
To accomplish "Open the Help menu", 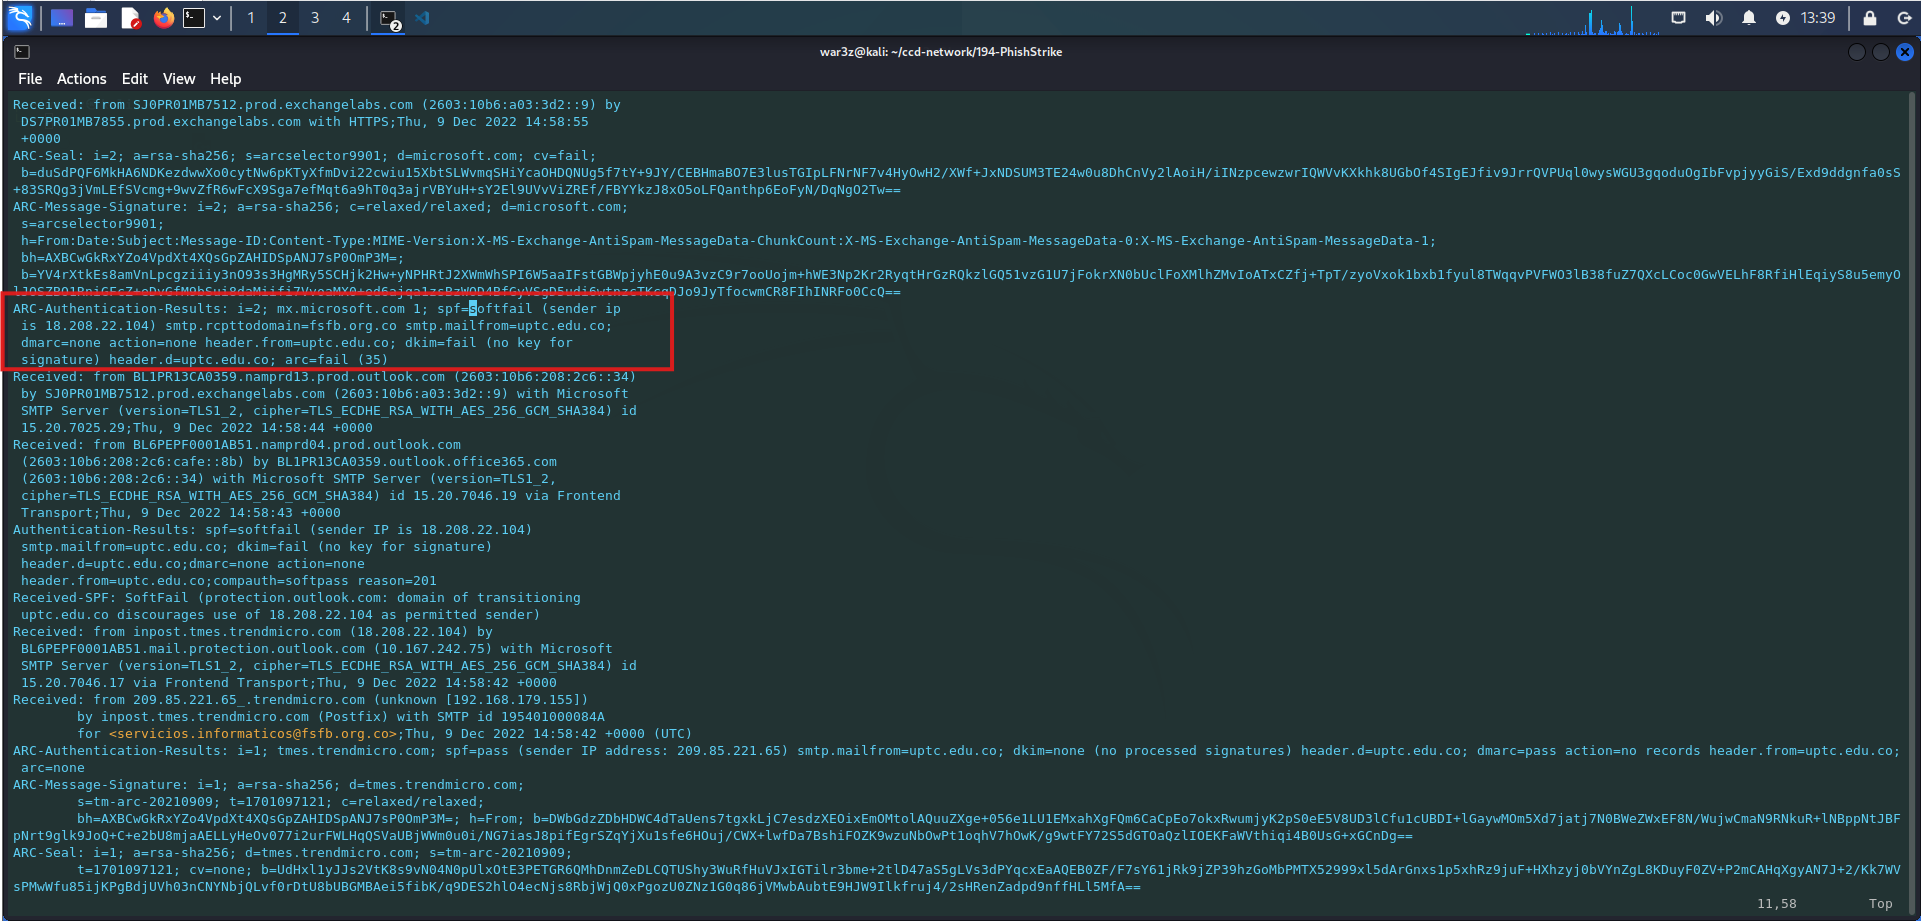I will [x=225, y=79].
